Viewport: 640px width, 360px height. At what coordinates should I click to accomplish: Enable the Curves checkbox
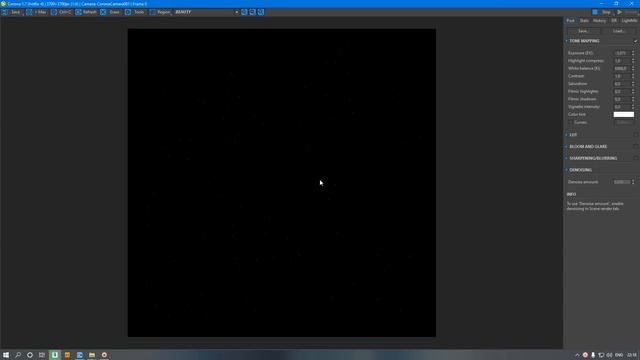[x=570, y=122]
